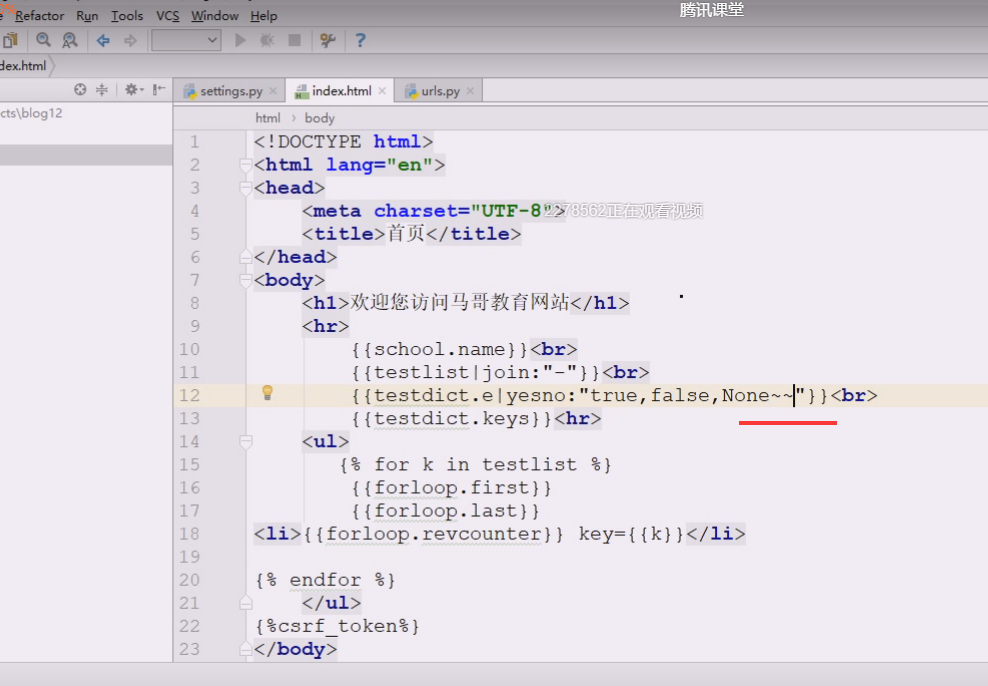Click the intention lightbulb on line 12
988x686 pixels.
click(267, 393)
